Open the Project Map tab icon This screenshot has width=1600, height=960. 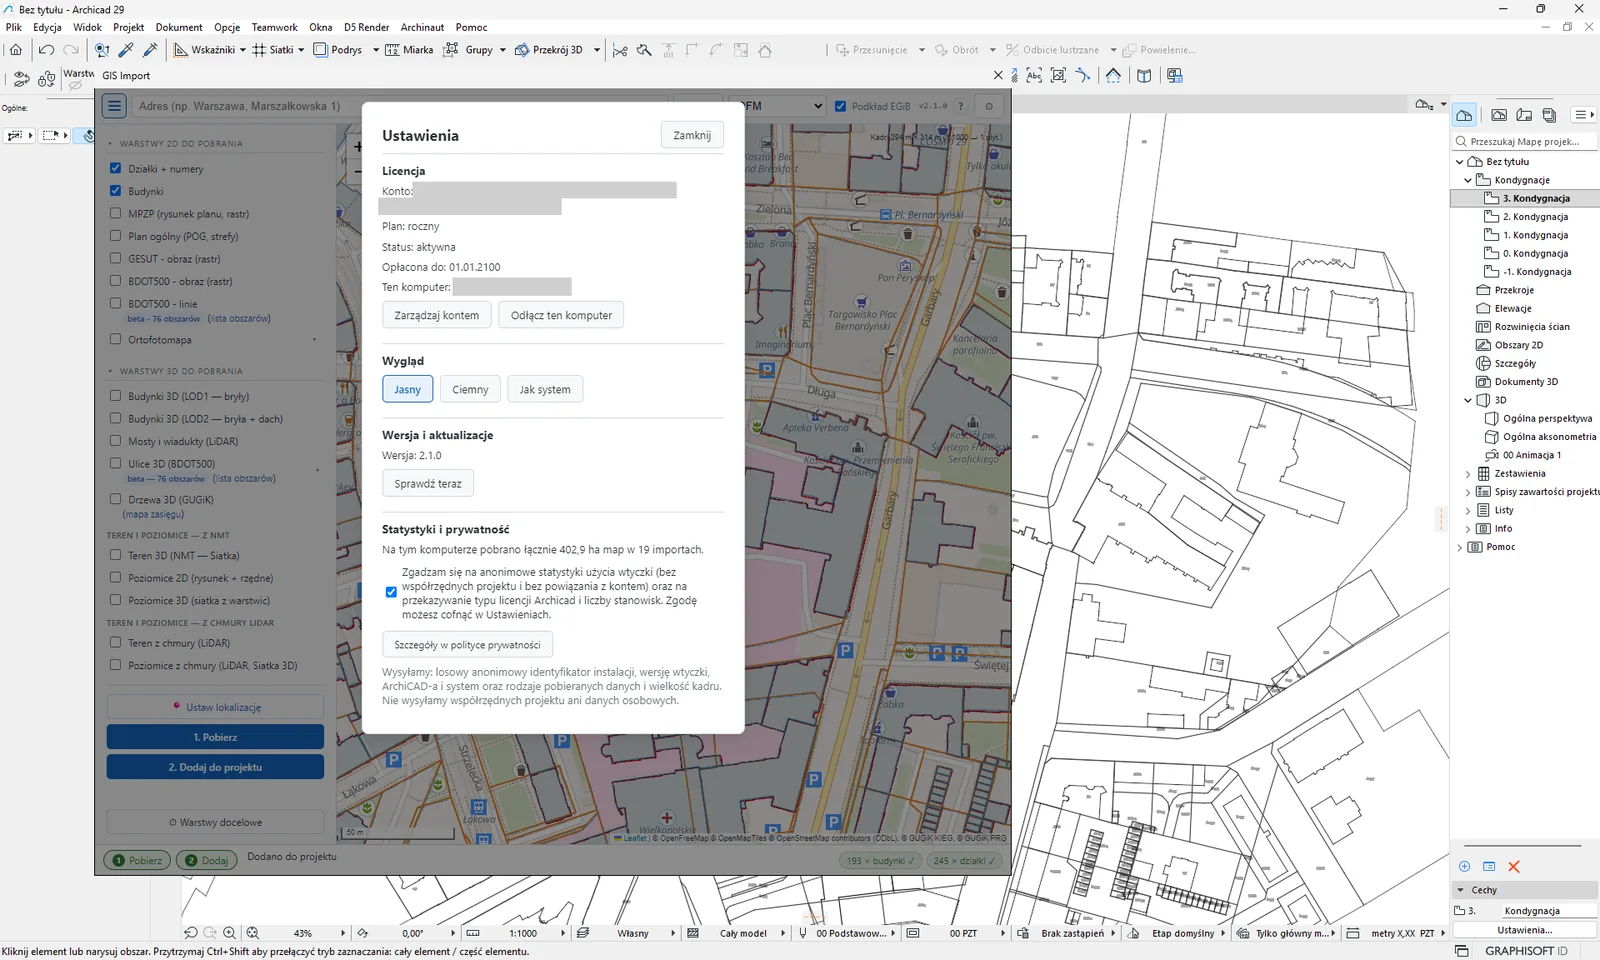pyautogui.click(x=1464, y=115)
